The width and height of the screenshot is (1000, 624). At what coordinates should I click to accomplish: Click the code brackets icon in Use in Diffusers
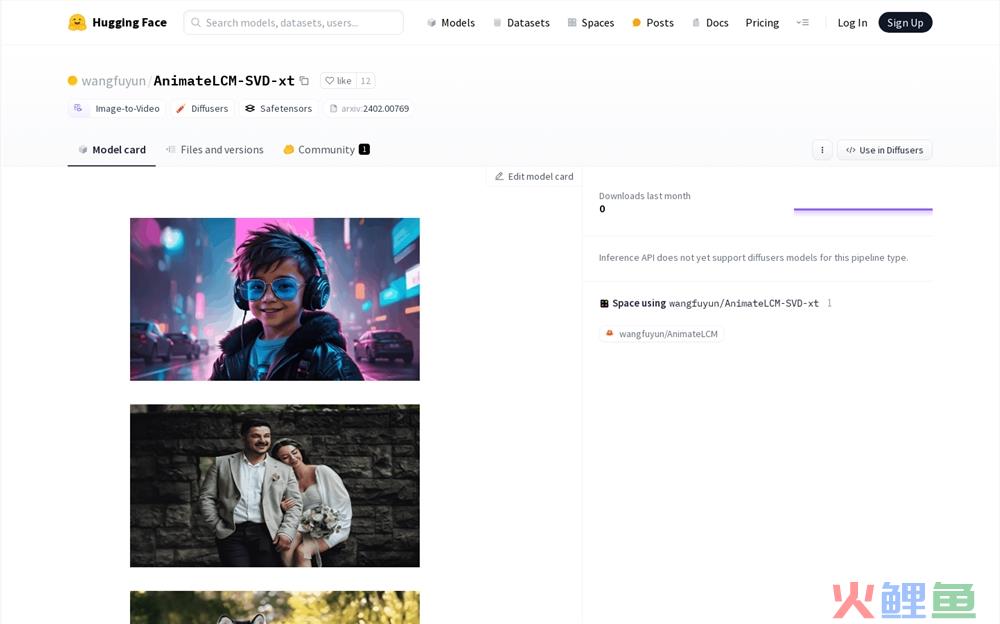(x=851, y=150)
